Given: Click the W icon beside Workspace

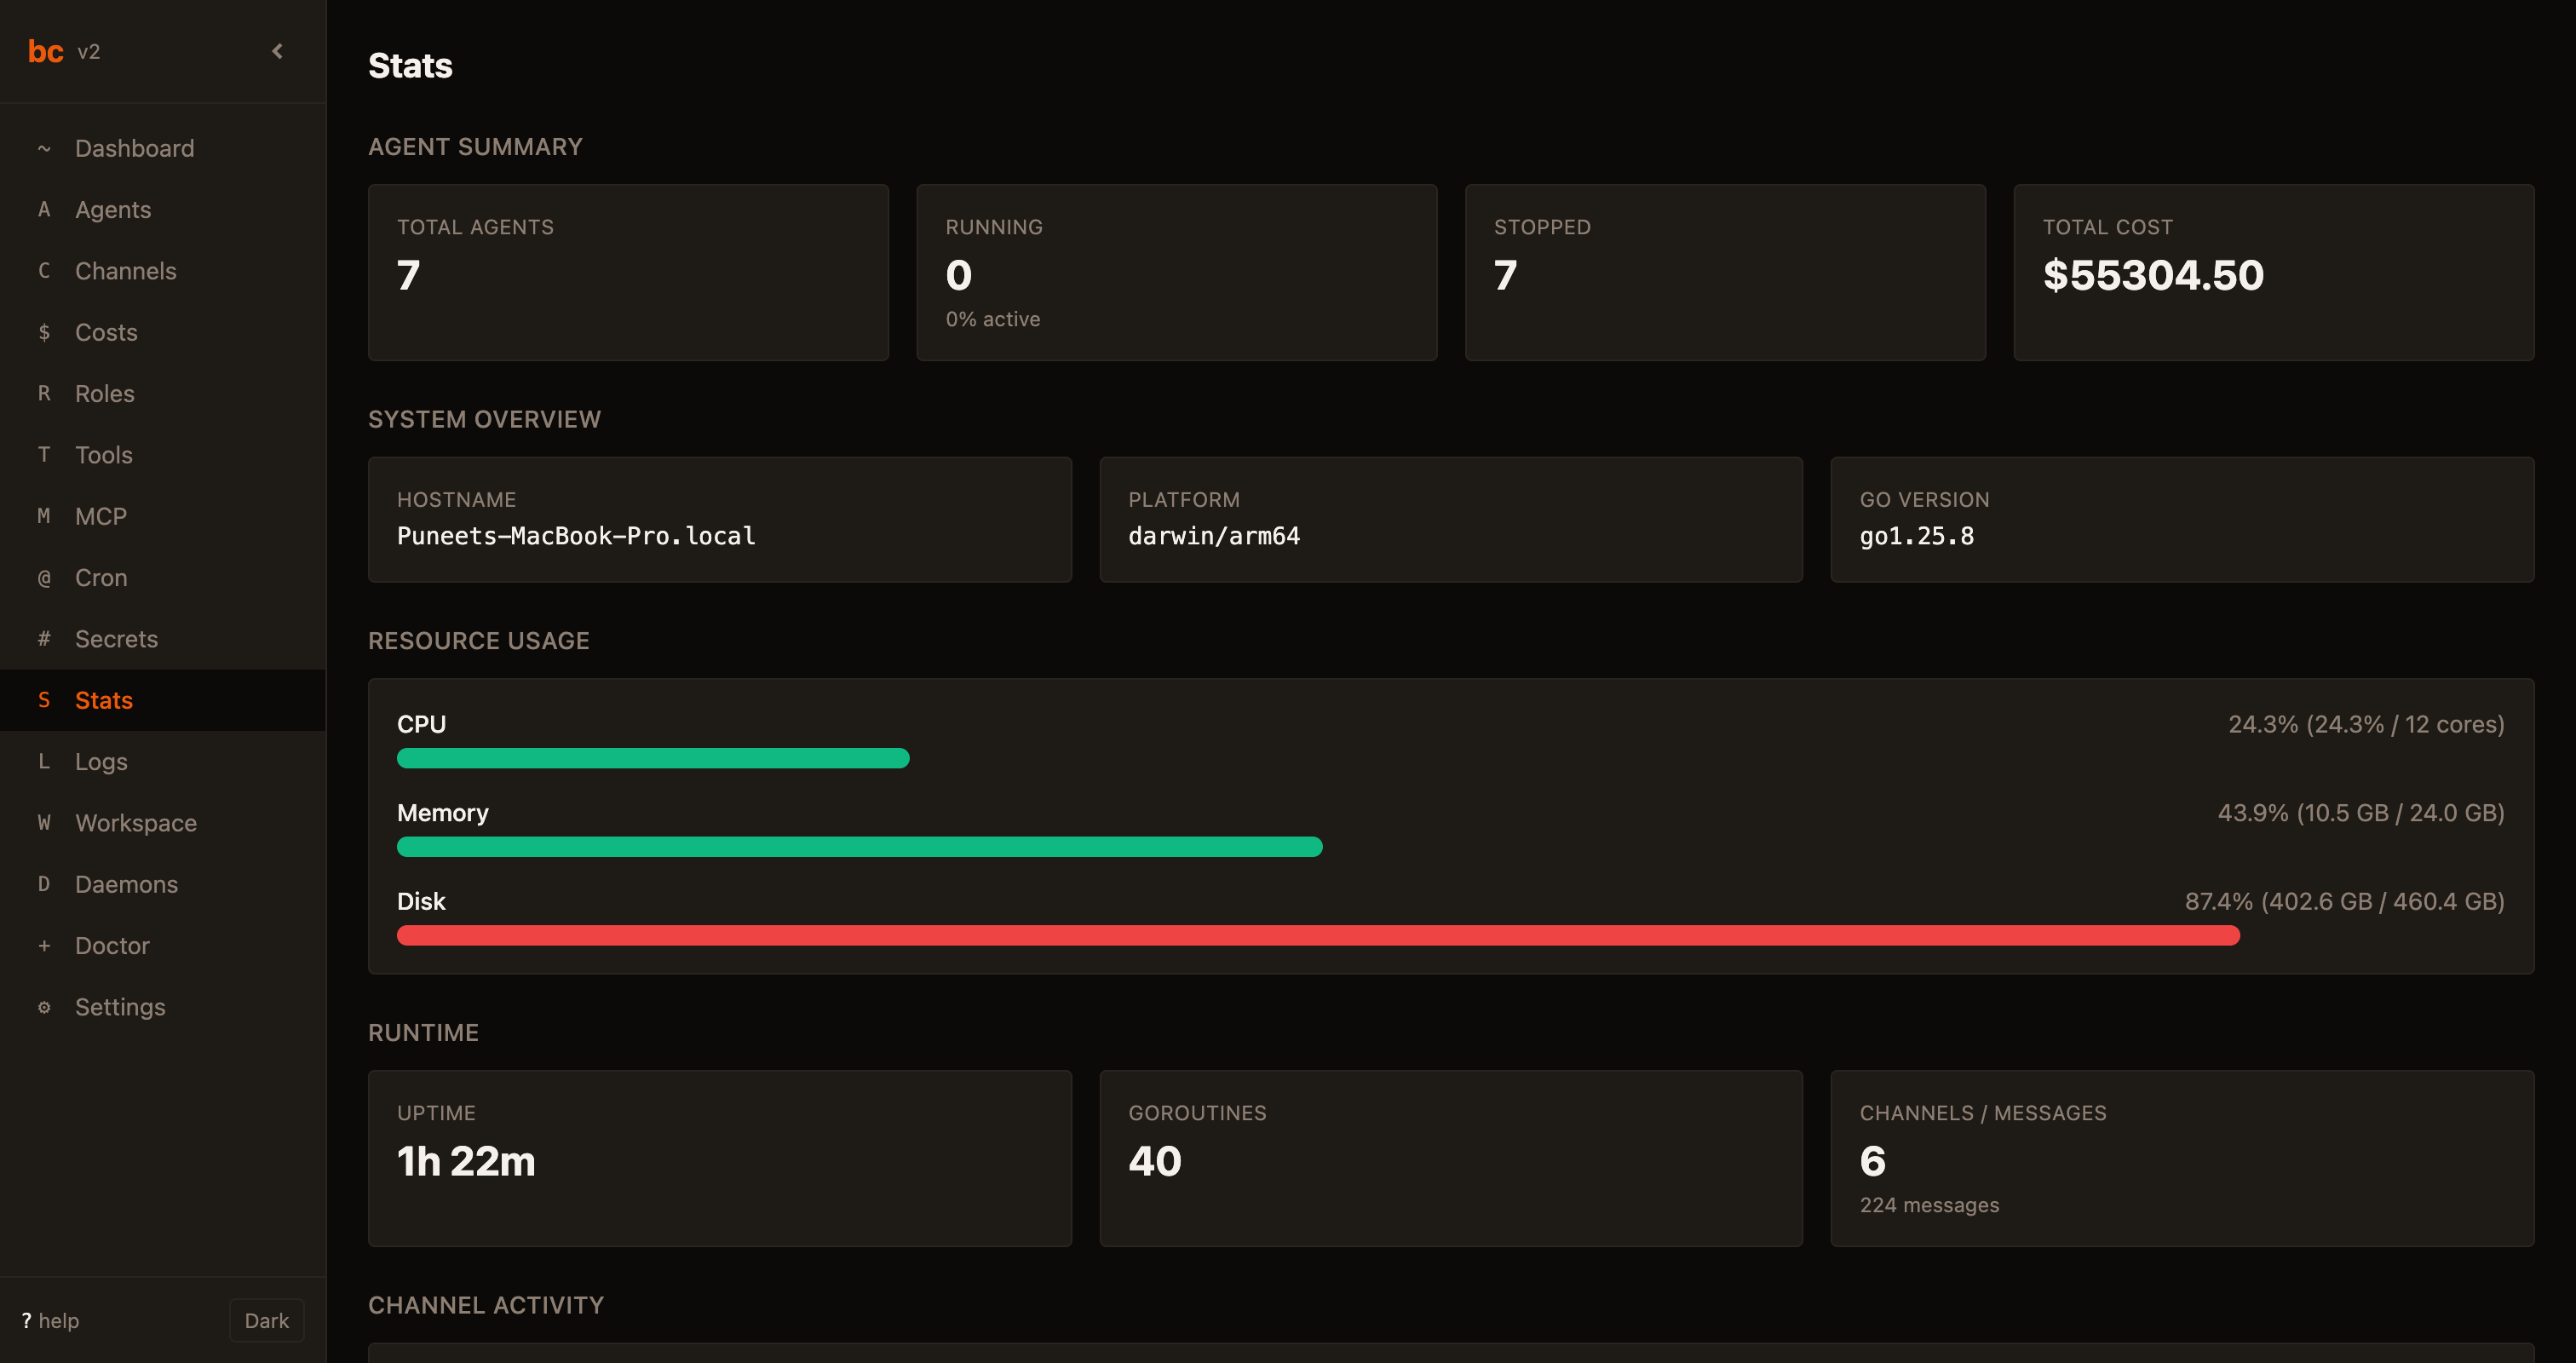Looking at the screenshot, I should [x=44, y=823].
